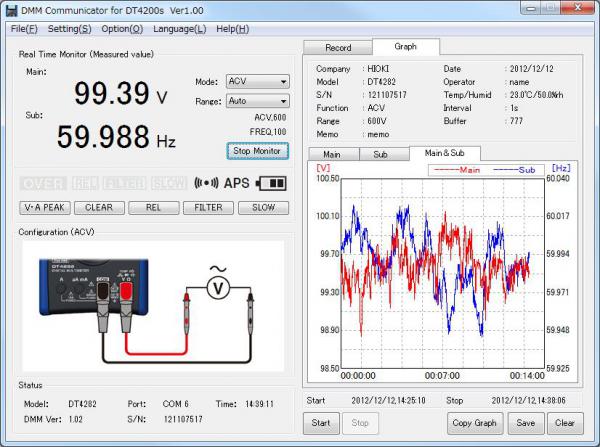Click the Stop timestamp 2012/12/12,14:38:06
600x447 pixels.
pyautogui.click(x=528, y=401)
